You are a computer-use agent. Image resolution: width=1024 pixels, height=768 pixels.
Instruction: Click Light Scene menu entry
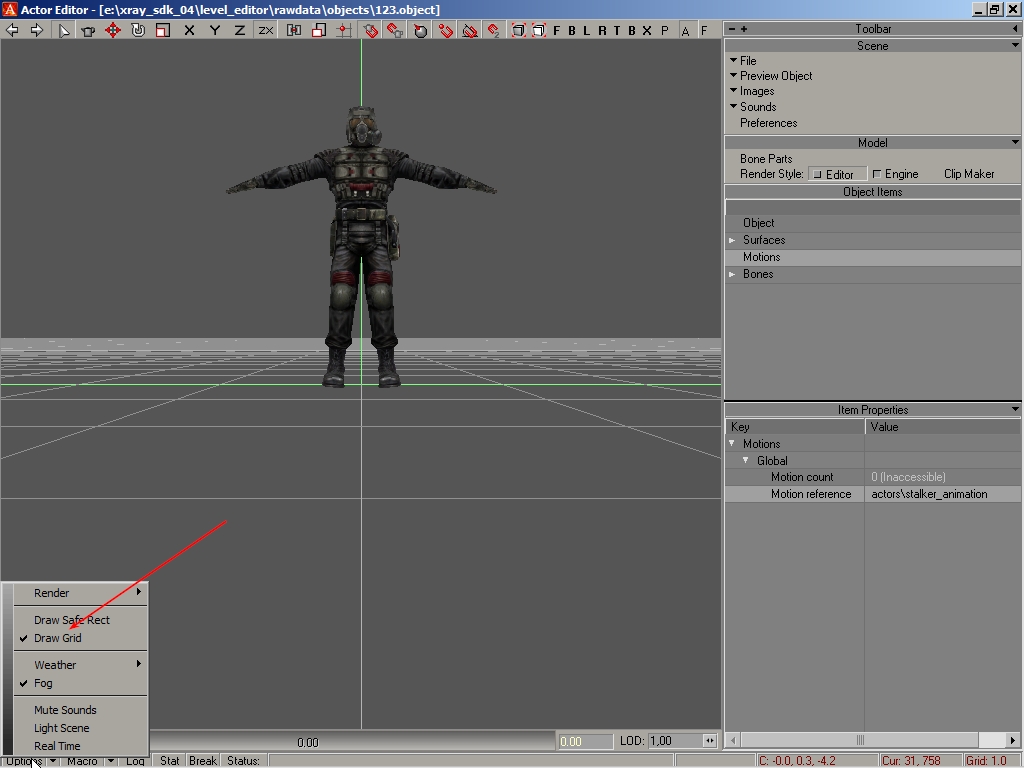(81, 728)
